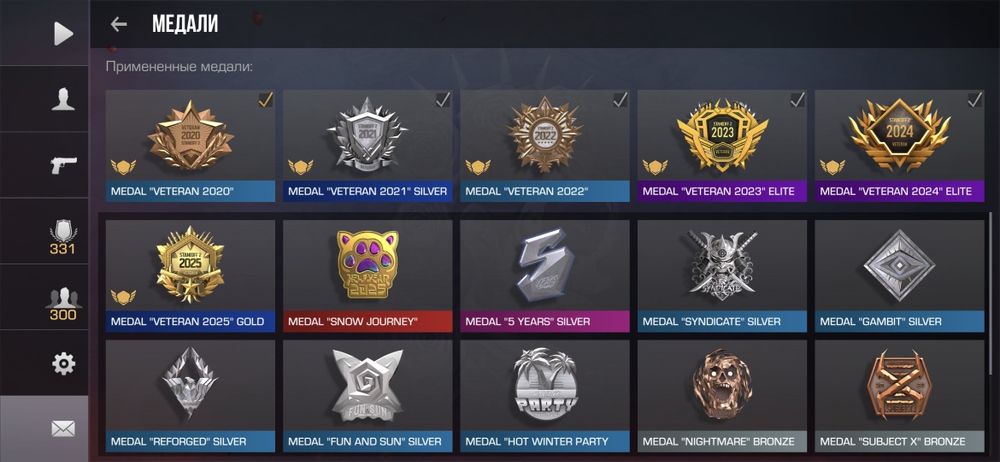Select the 5 Years Silver medal
The height and width of the screenshot is (462, 1000).
point(545,276)
